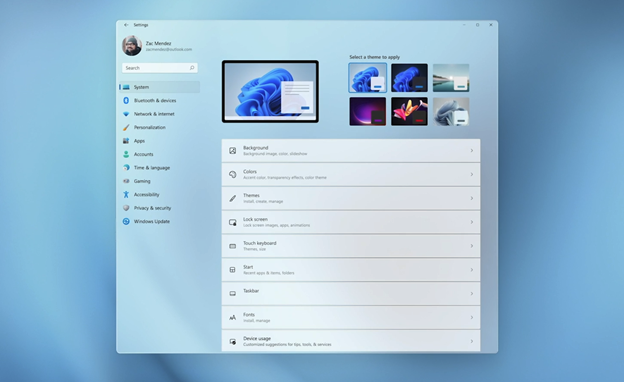Click the Colors palette icon

233,175
